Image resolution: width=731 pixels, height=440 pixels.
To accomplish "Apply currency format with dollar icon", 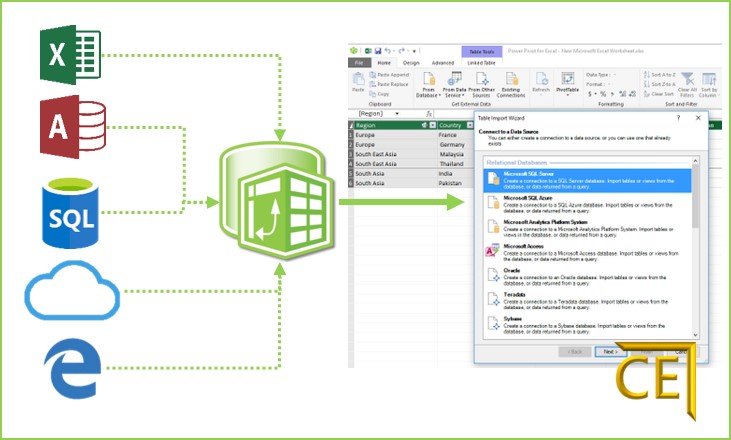I will tap(592, 94).
